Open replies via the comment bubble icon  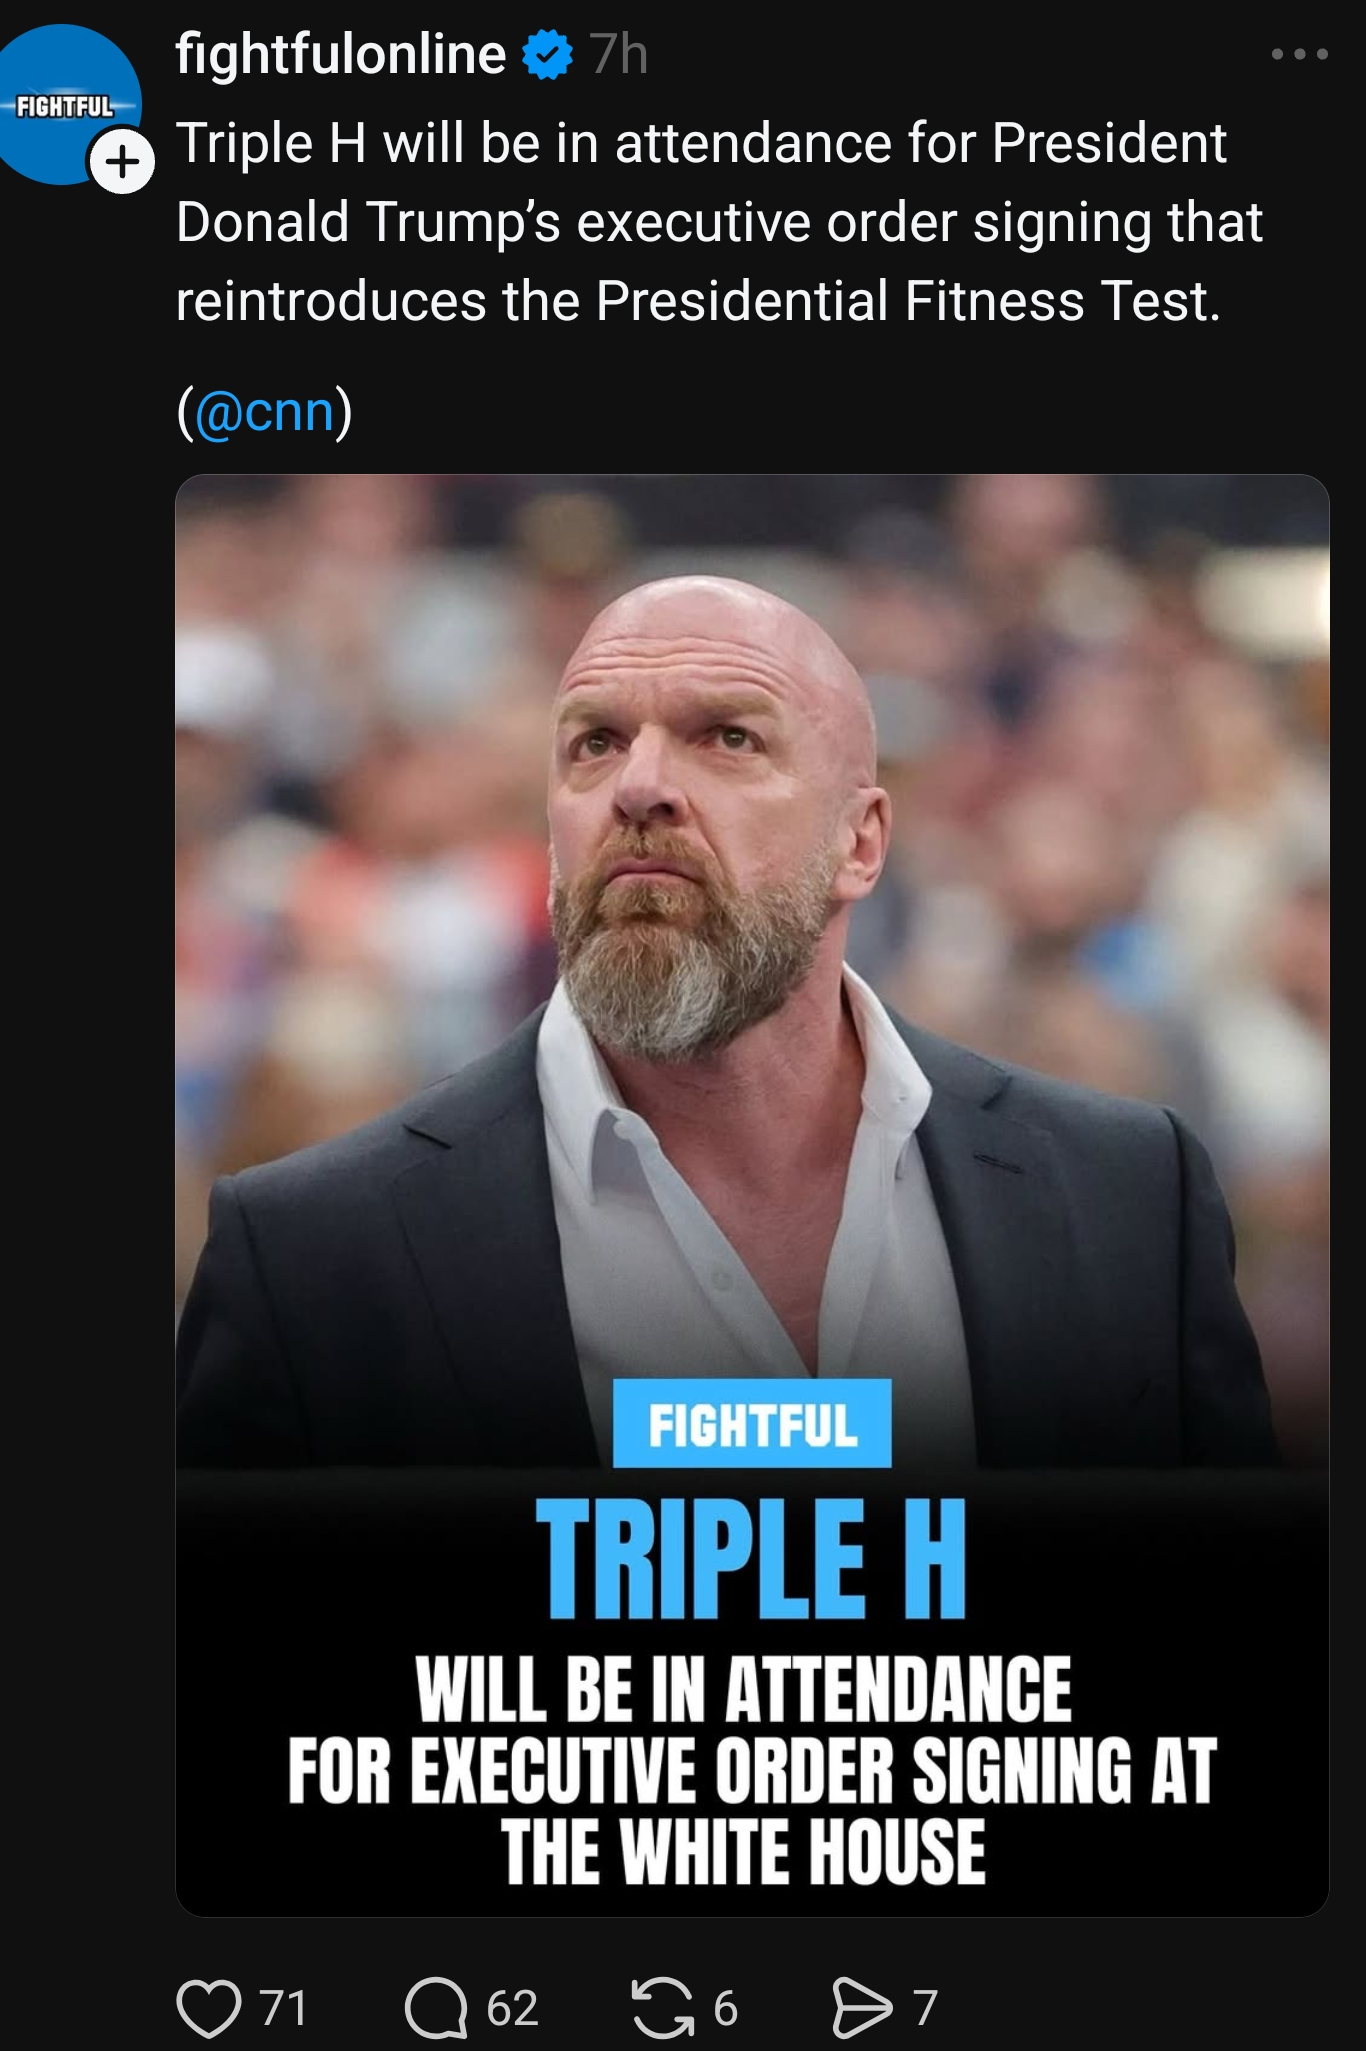[436, 2008]
